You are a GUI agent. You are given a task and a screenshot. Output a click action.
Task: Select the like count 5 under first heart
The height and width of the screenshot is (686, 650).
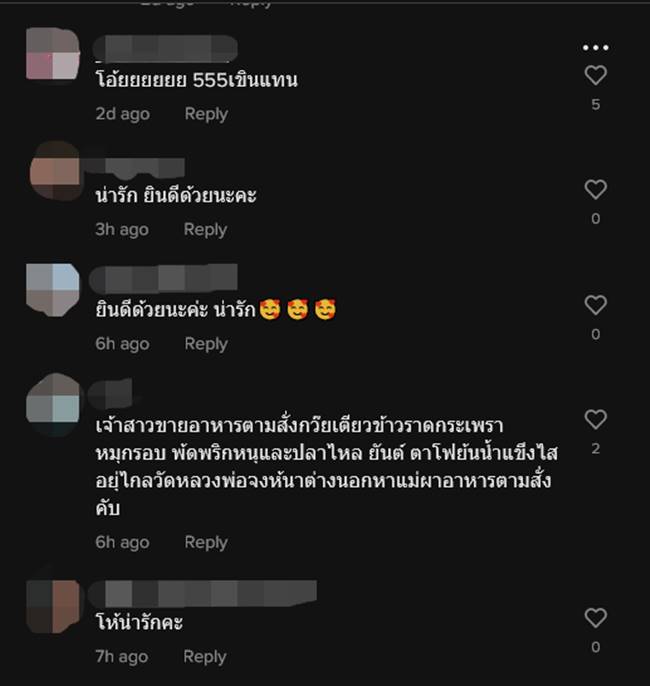click(595, 105)
